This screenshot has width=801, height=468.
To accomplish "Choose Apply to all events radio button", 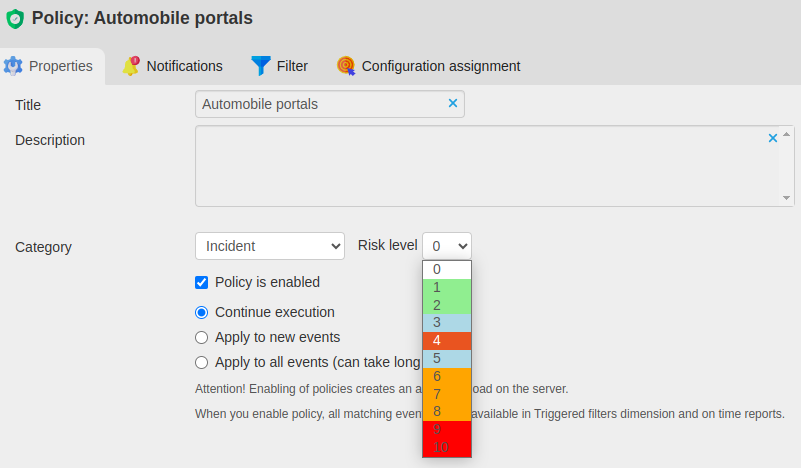I will (x=202, y=362).
